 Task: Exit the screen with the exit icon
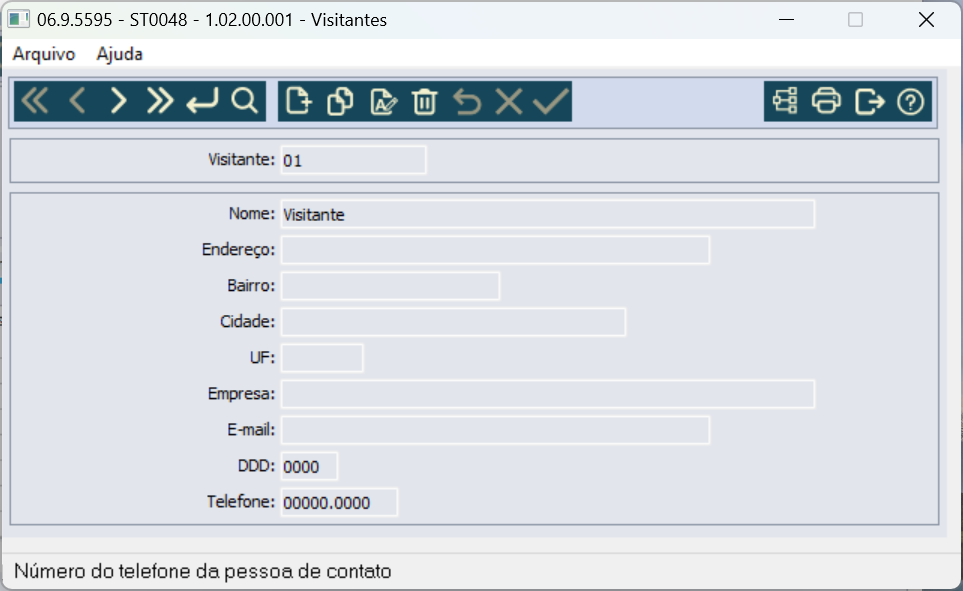tap(869, 101)
